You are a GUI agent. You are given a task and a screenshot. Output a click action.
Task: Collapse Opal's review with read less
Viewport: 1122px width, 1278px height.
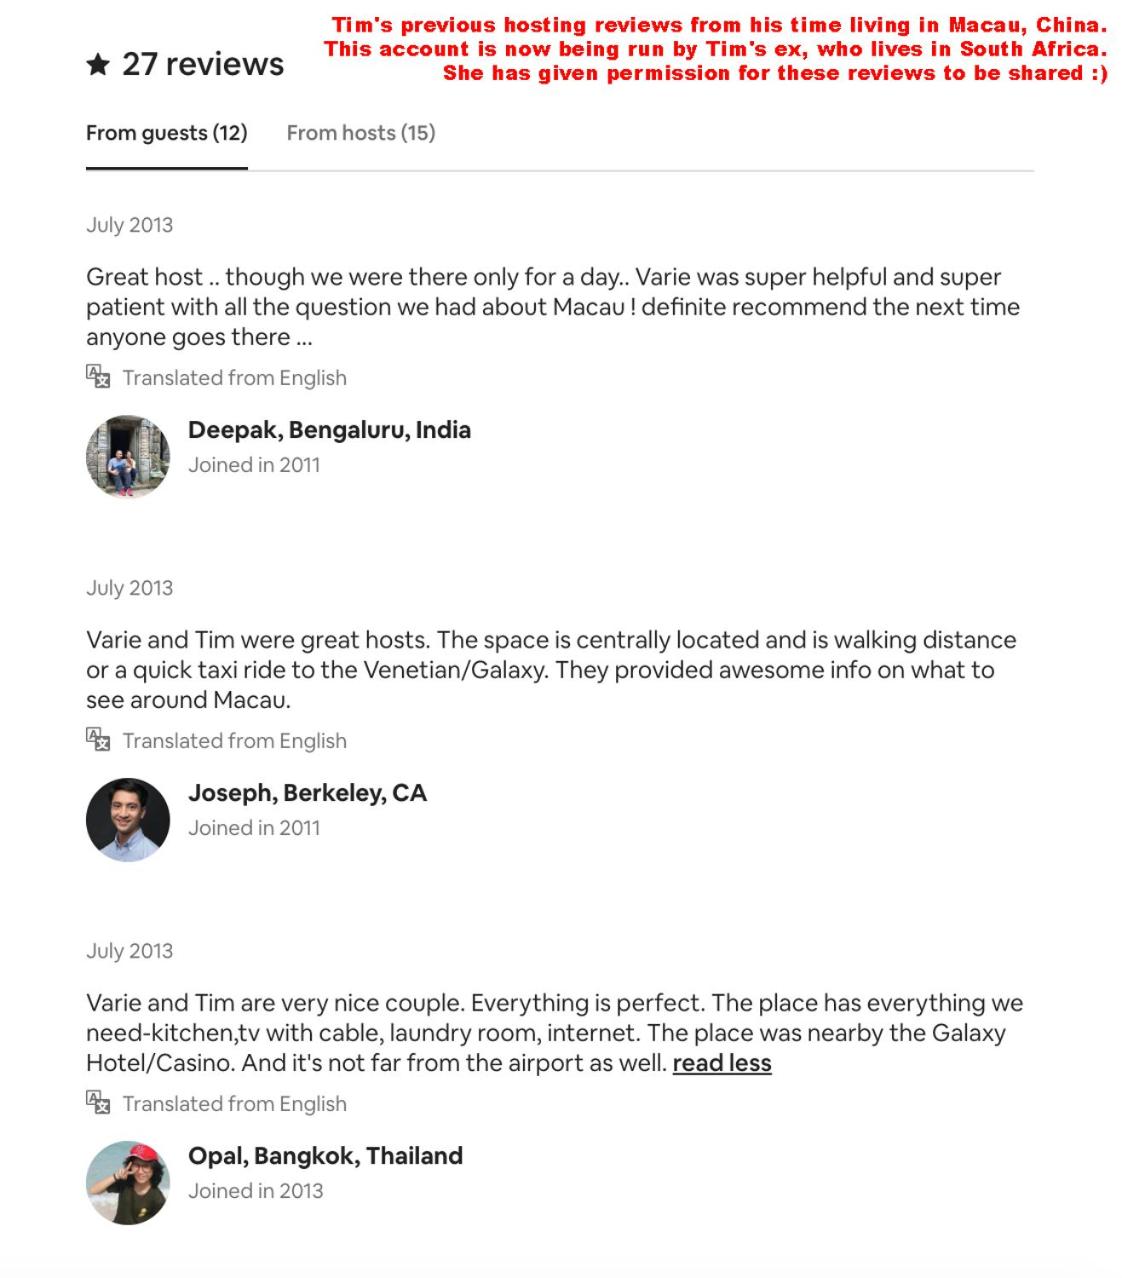722,1063
